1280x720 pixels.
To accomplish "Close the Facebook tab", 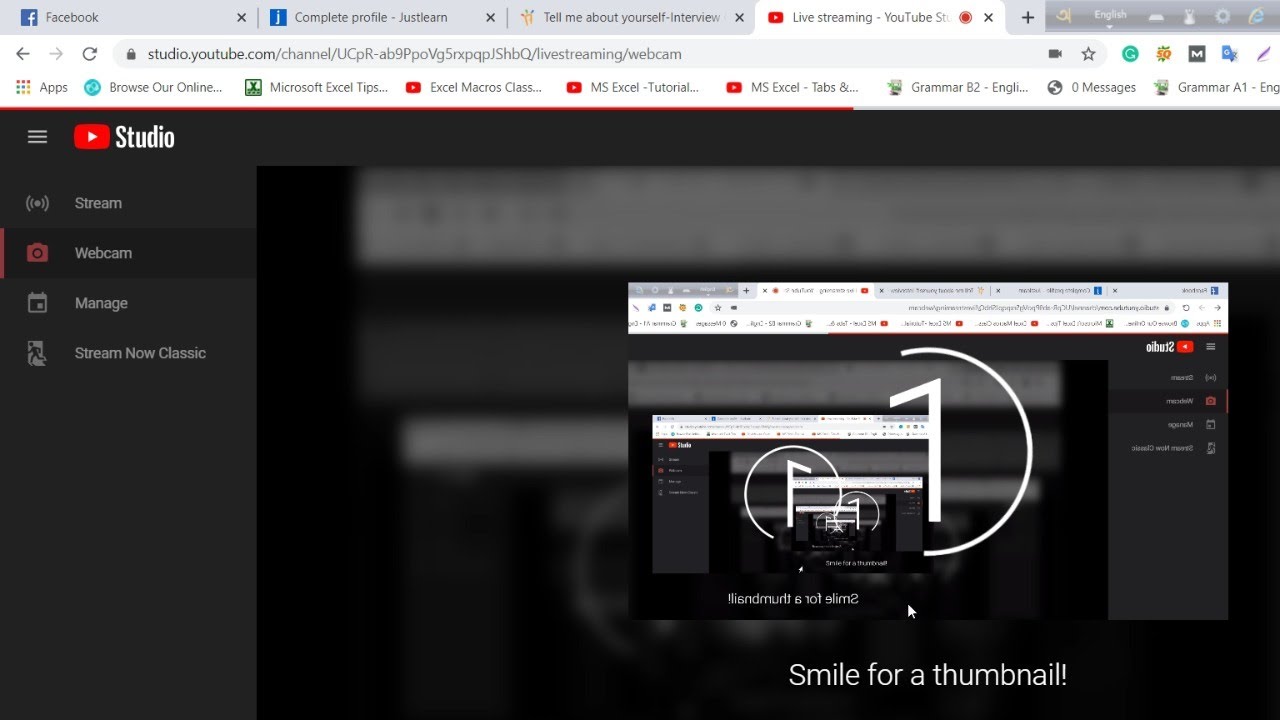I will point(241,18).
